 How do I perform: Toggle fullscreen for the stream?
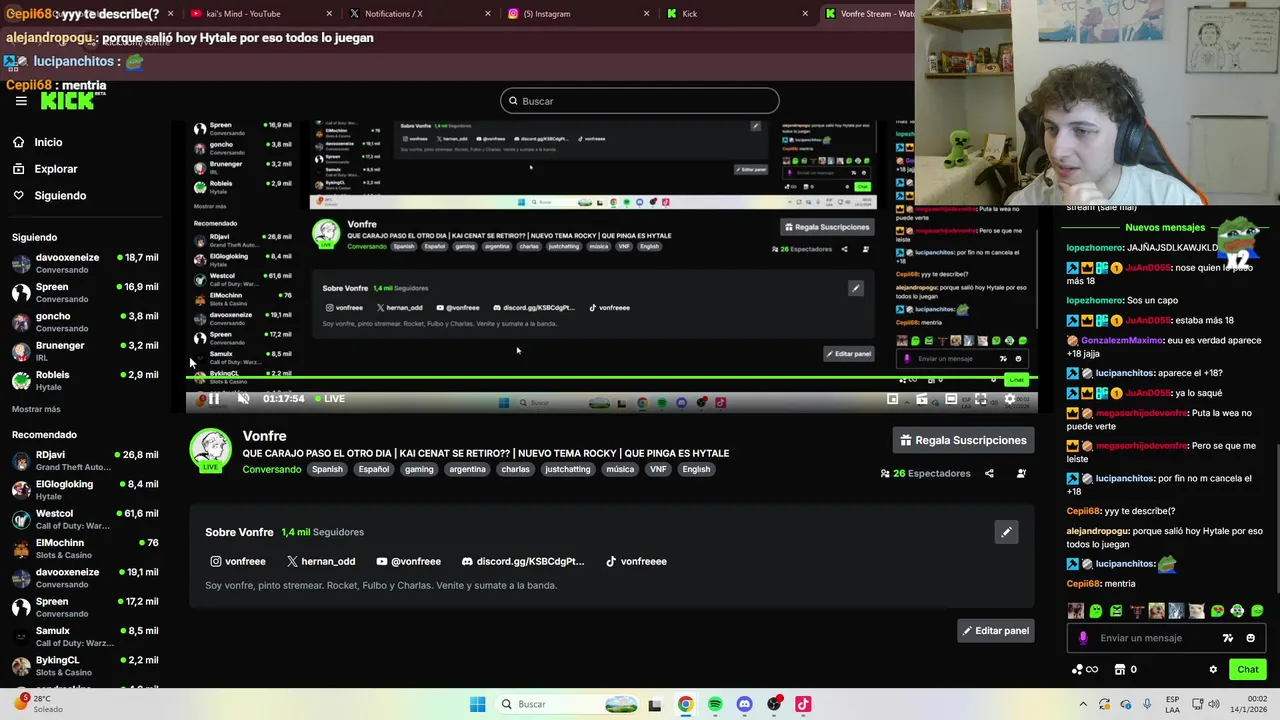[980, 399]
